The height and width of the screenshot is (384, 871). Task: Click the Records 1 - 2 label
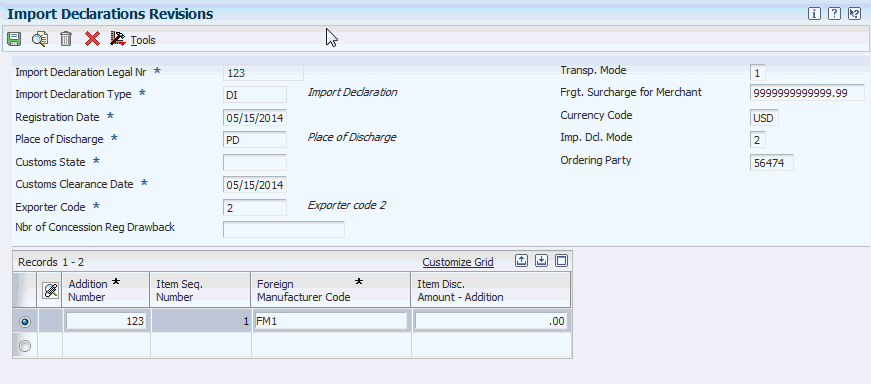pos(51,262)
